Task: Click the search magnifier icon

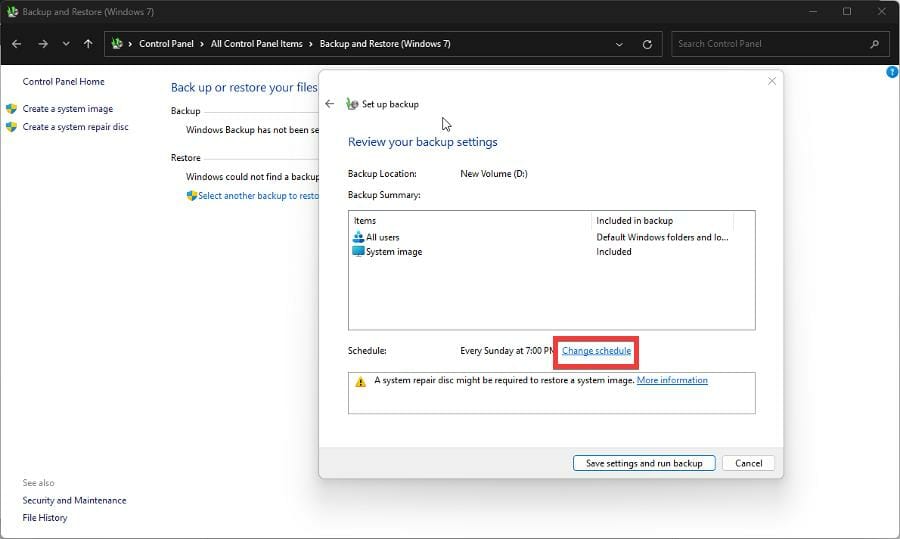Action: (874, 44)
